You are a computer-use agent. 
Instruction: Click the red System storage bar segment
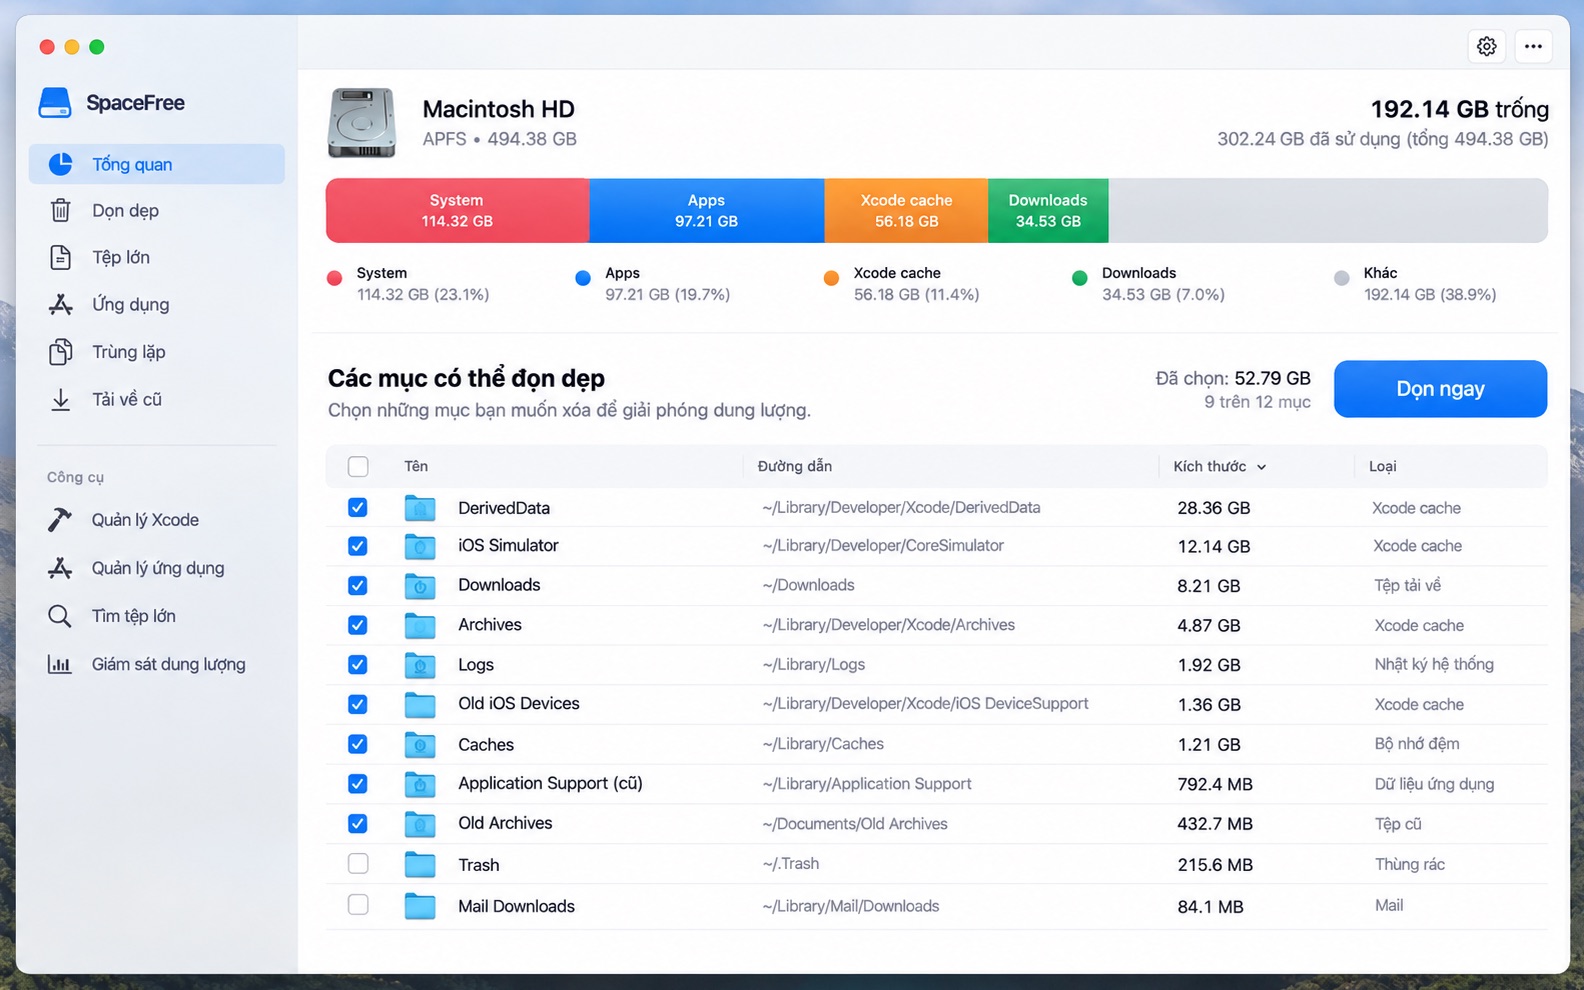457,210
